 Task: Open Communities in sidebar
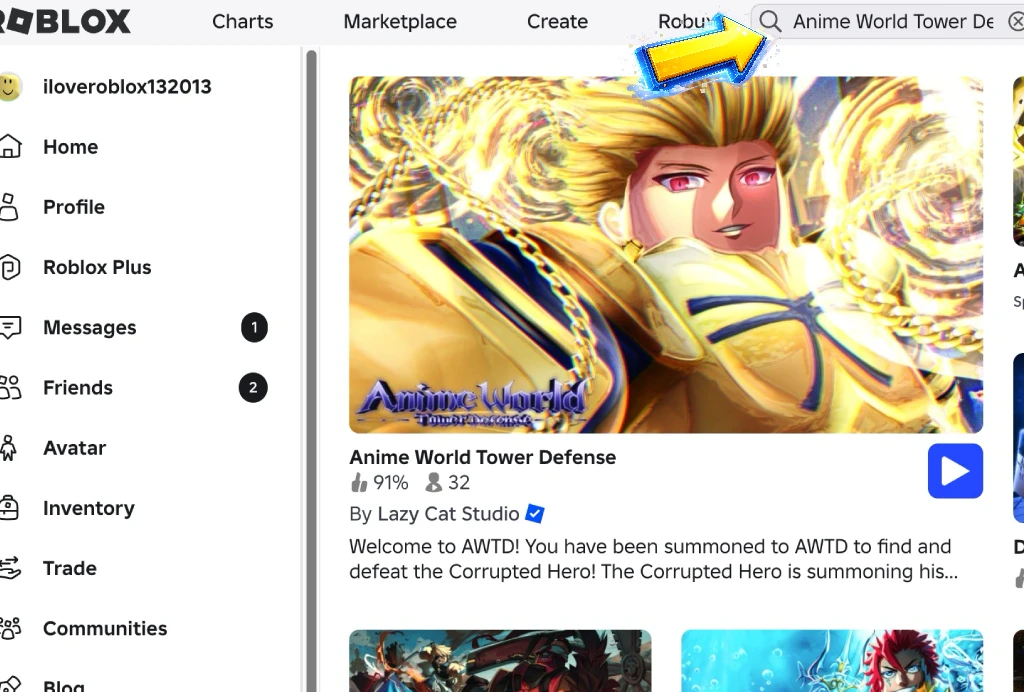(x=105, y=628)
